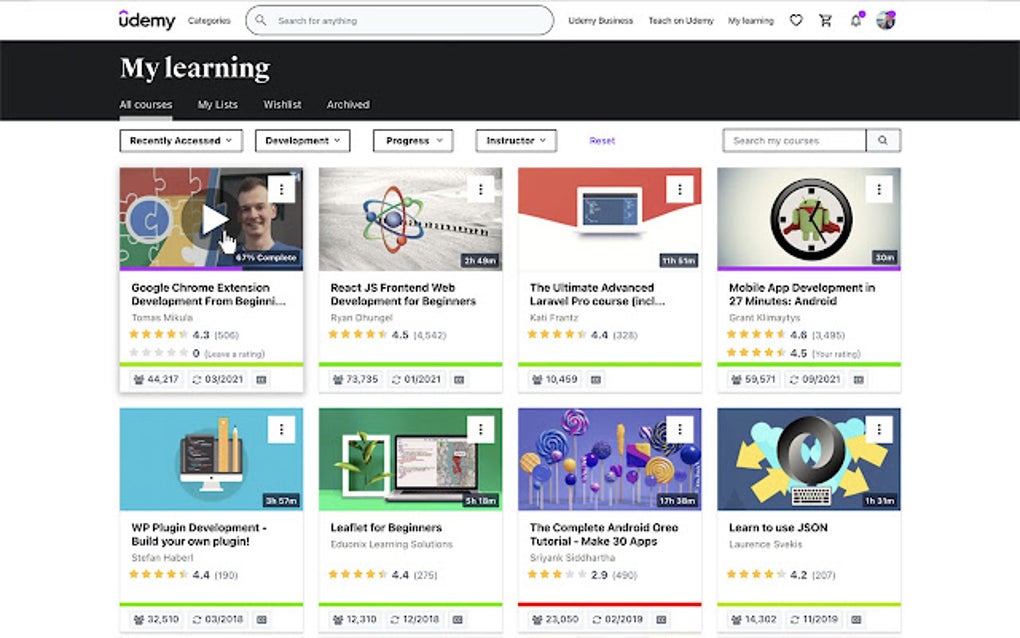This screenshot has width=1020, height=638.
Task: Open options menu on Ultimate Advanced Laravel course
Action: pyautogui.click(x=680, y=189)
